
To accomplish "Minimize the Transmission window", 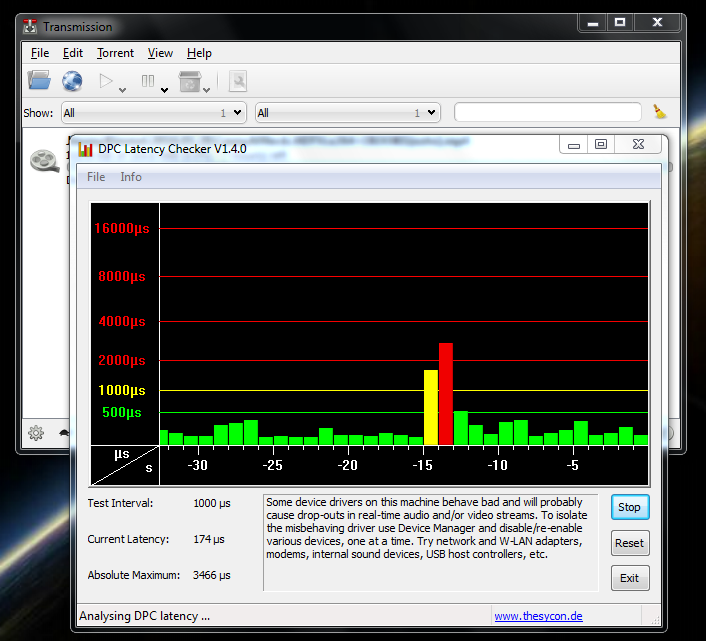I will 593,23.
